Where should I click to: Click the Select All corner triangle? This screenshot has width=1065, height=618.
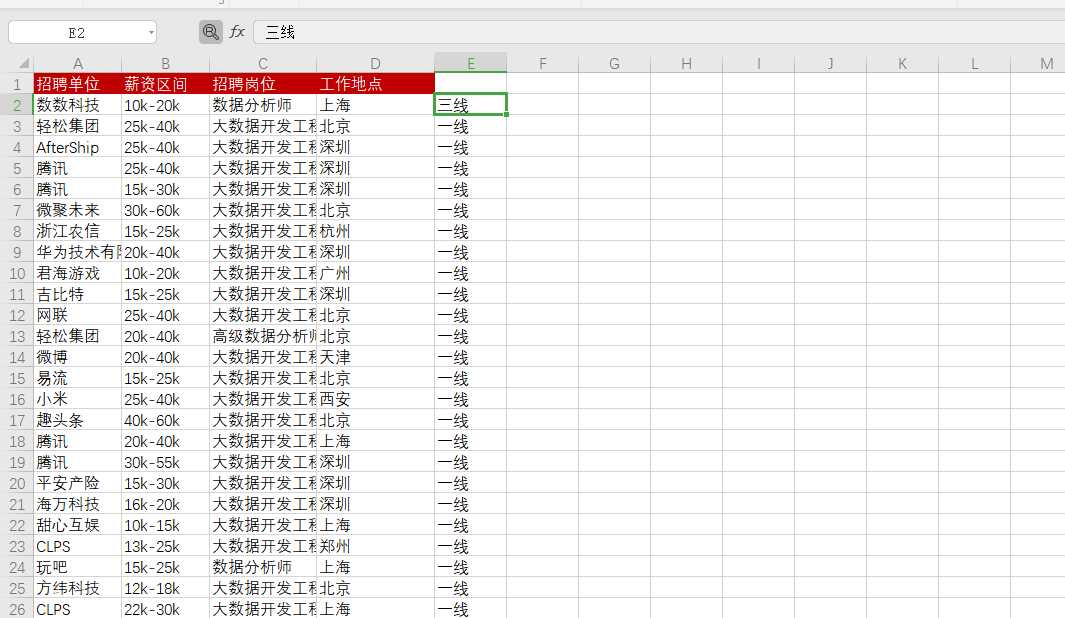click(24, 63)
